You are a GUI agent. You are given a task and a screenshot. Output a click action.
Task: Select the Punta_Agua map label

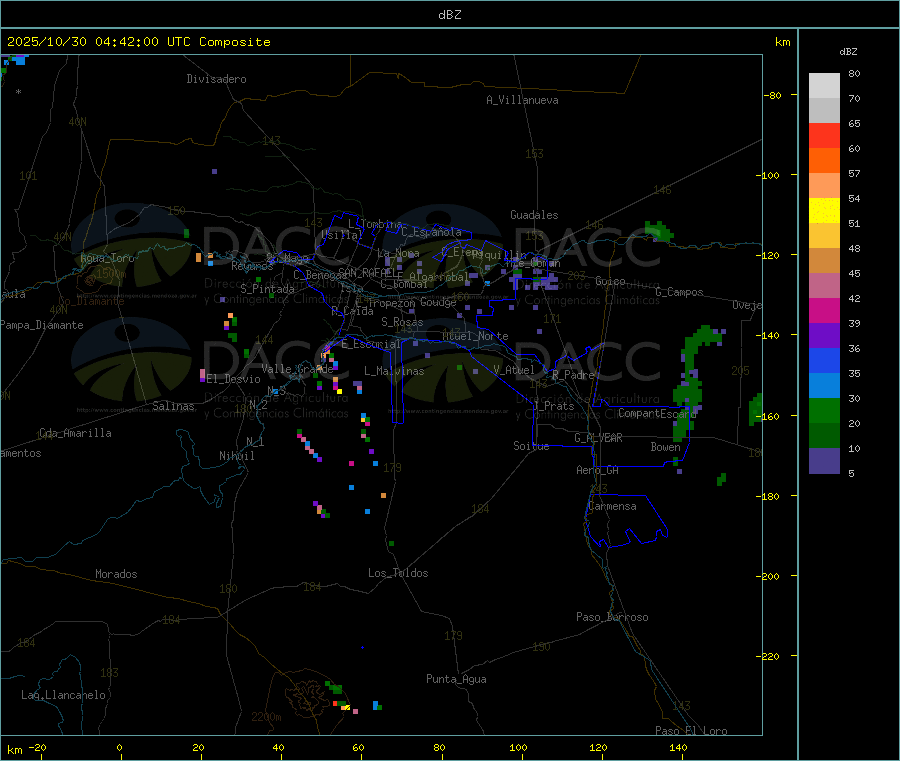point(456,679)
